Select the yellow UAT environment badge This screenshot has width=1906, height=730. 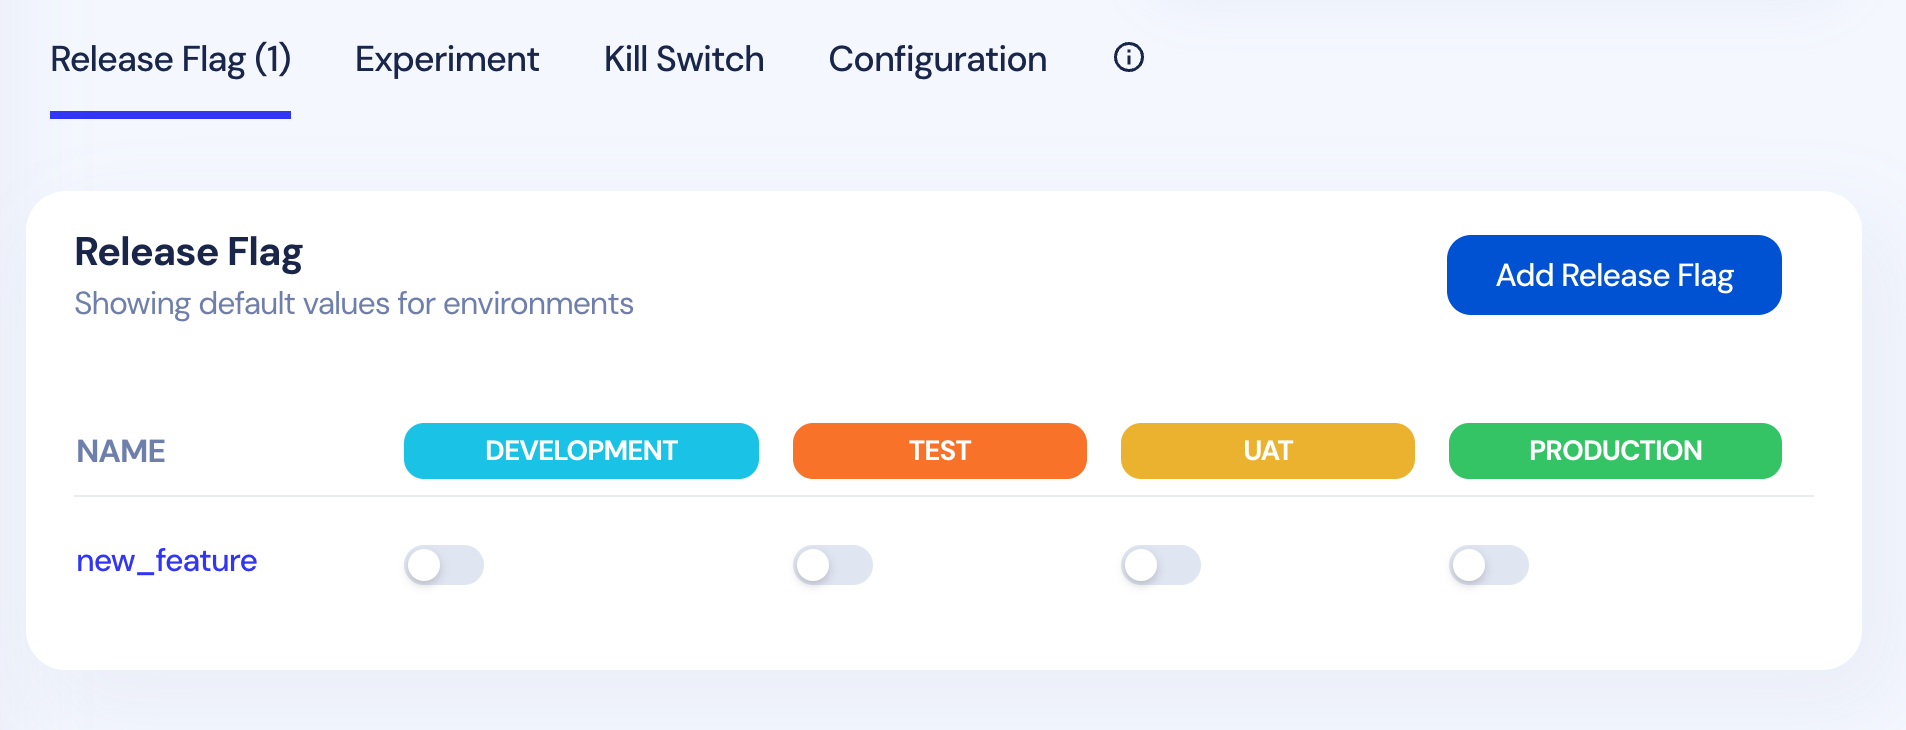coord(1268,451)
